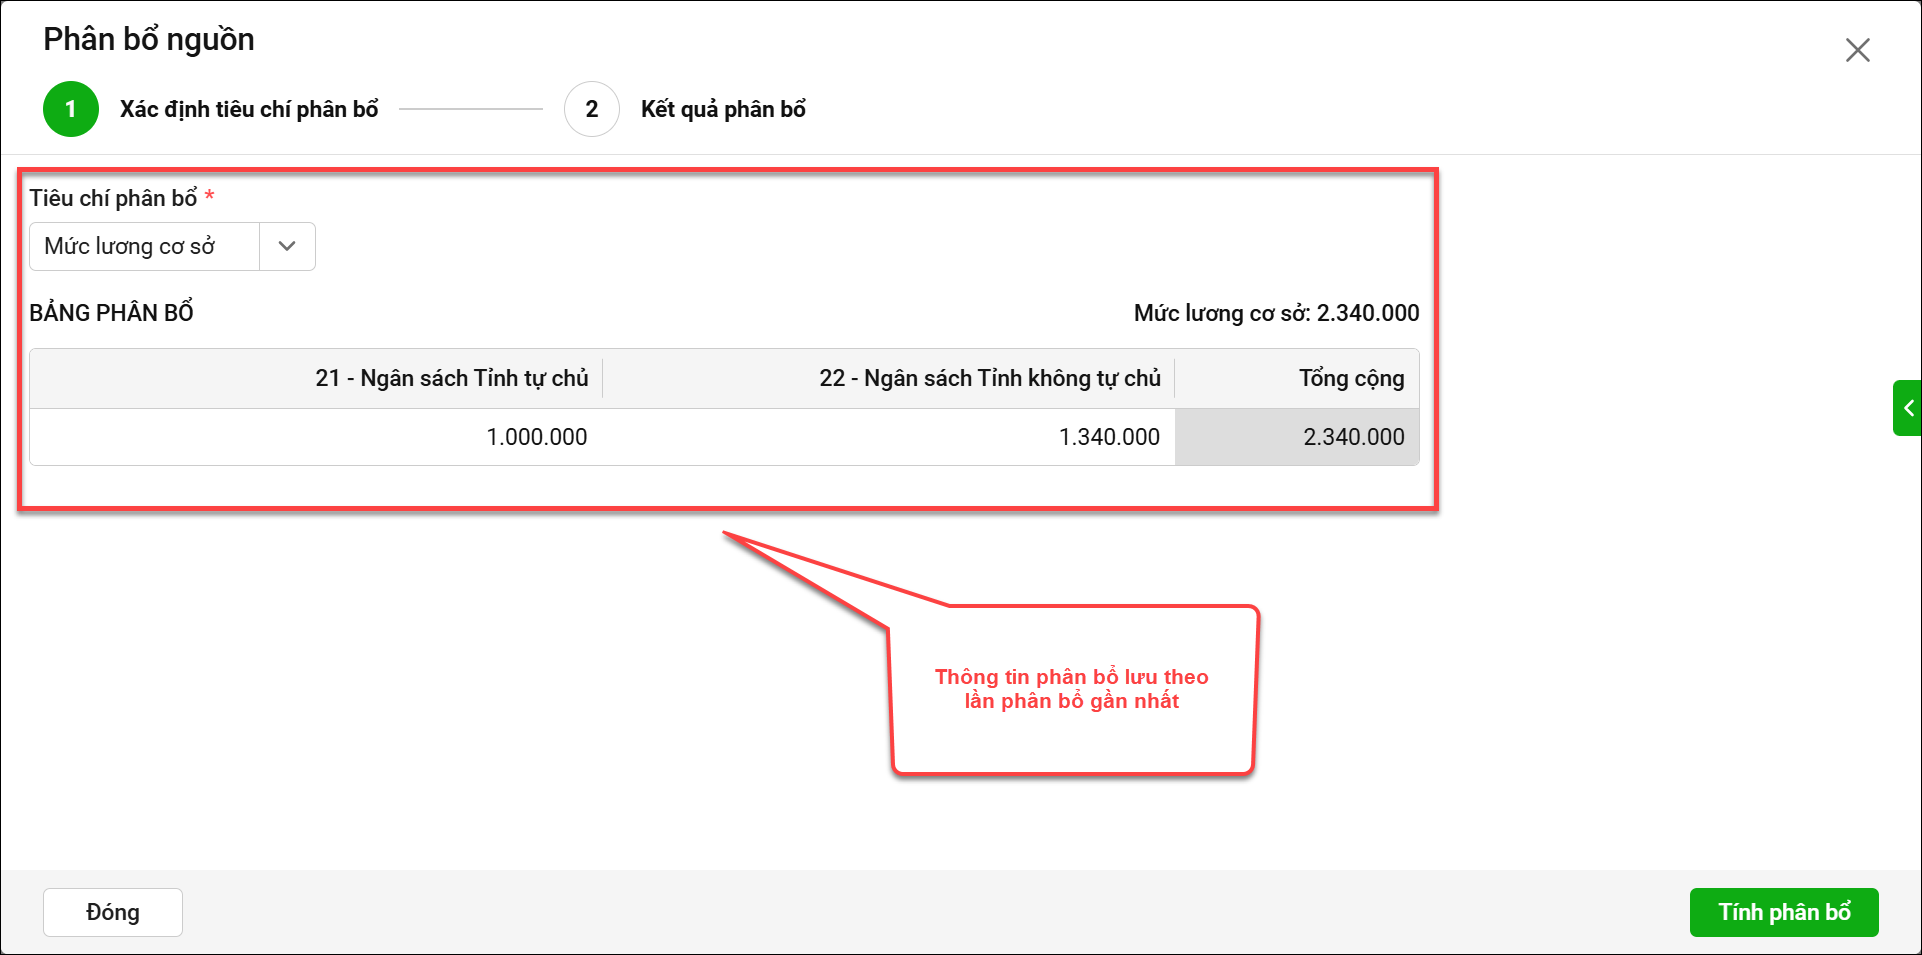The width and height of the screenshot is (1922, 955).
Task: Click the BẢNG PHÂN BỔ heading
Action: [111, 313]
